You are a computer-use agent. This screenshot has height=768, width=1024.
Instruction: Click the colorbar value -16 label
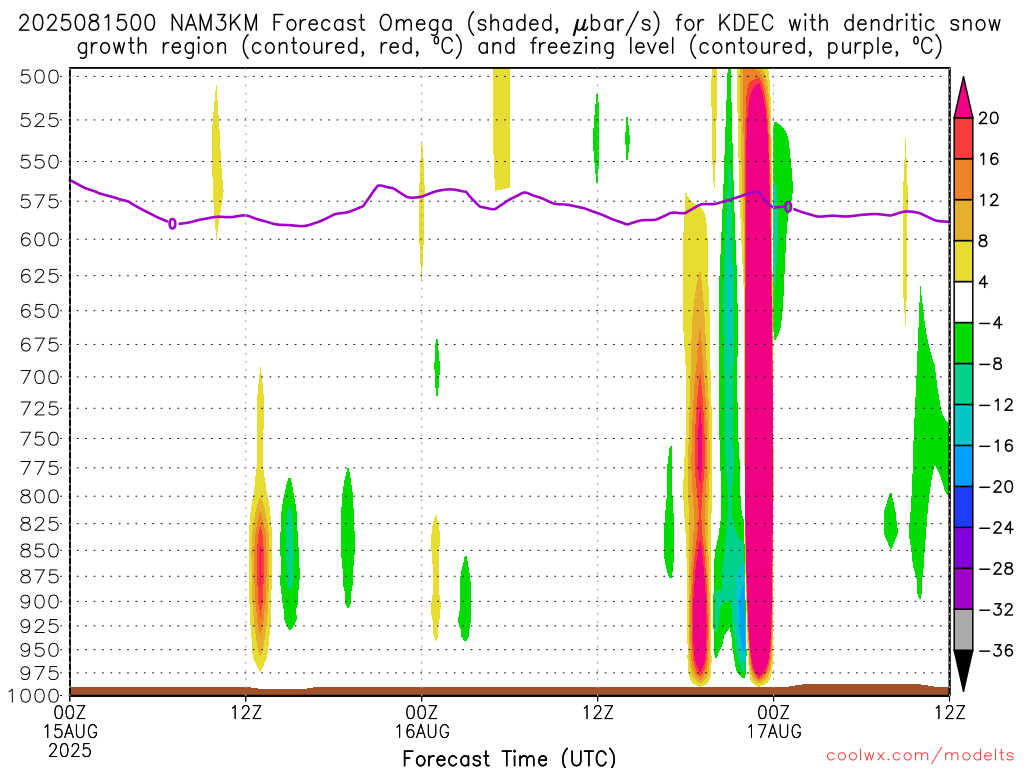click(x=996, y=446)
